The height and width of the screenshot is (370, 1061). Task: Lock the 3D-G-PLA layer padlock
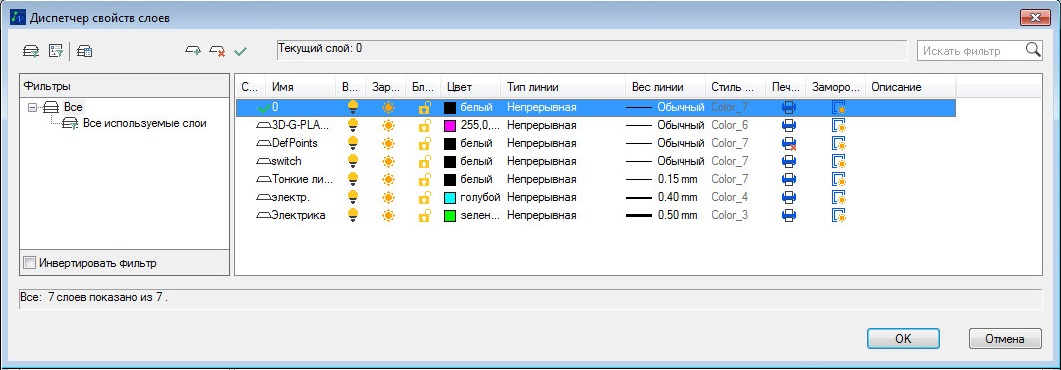pos(425,125)
